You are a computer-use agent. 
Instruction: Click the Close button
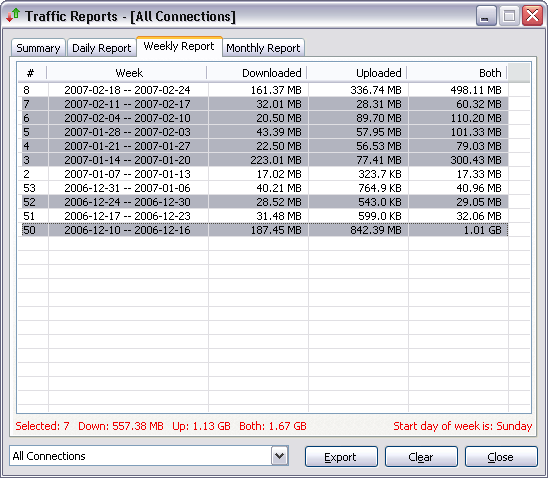(501, 457)
